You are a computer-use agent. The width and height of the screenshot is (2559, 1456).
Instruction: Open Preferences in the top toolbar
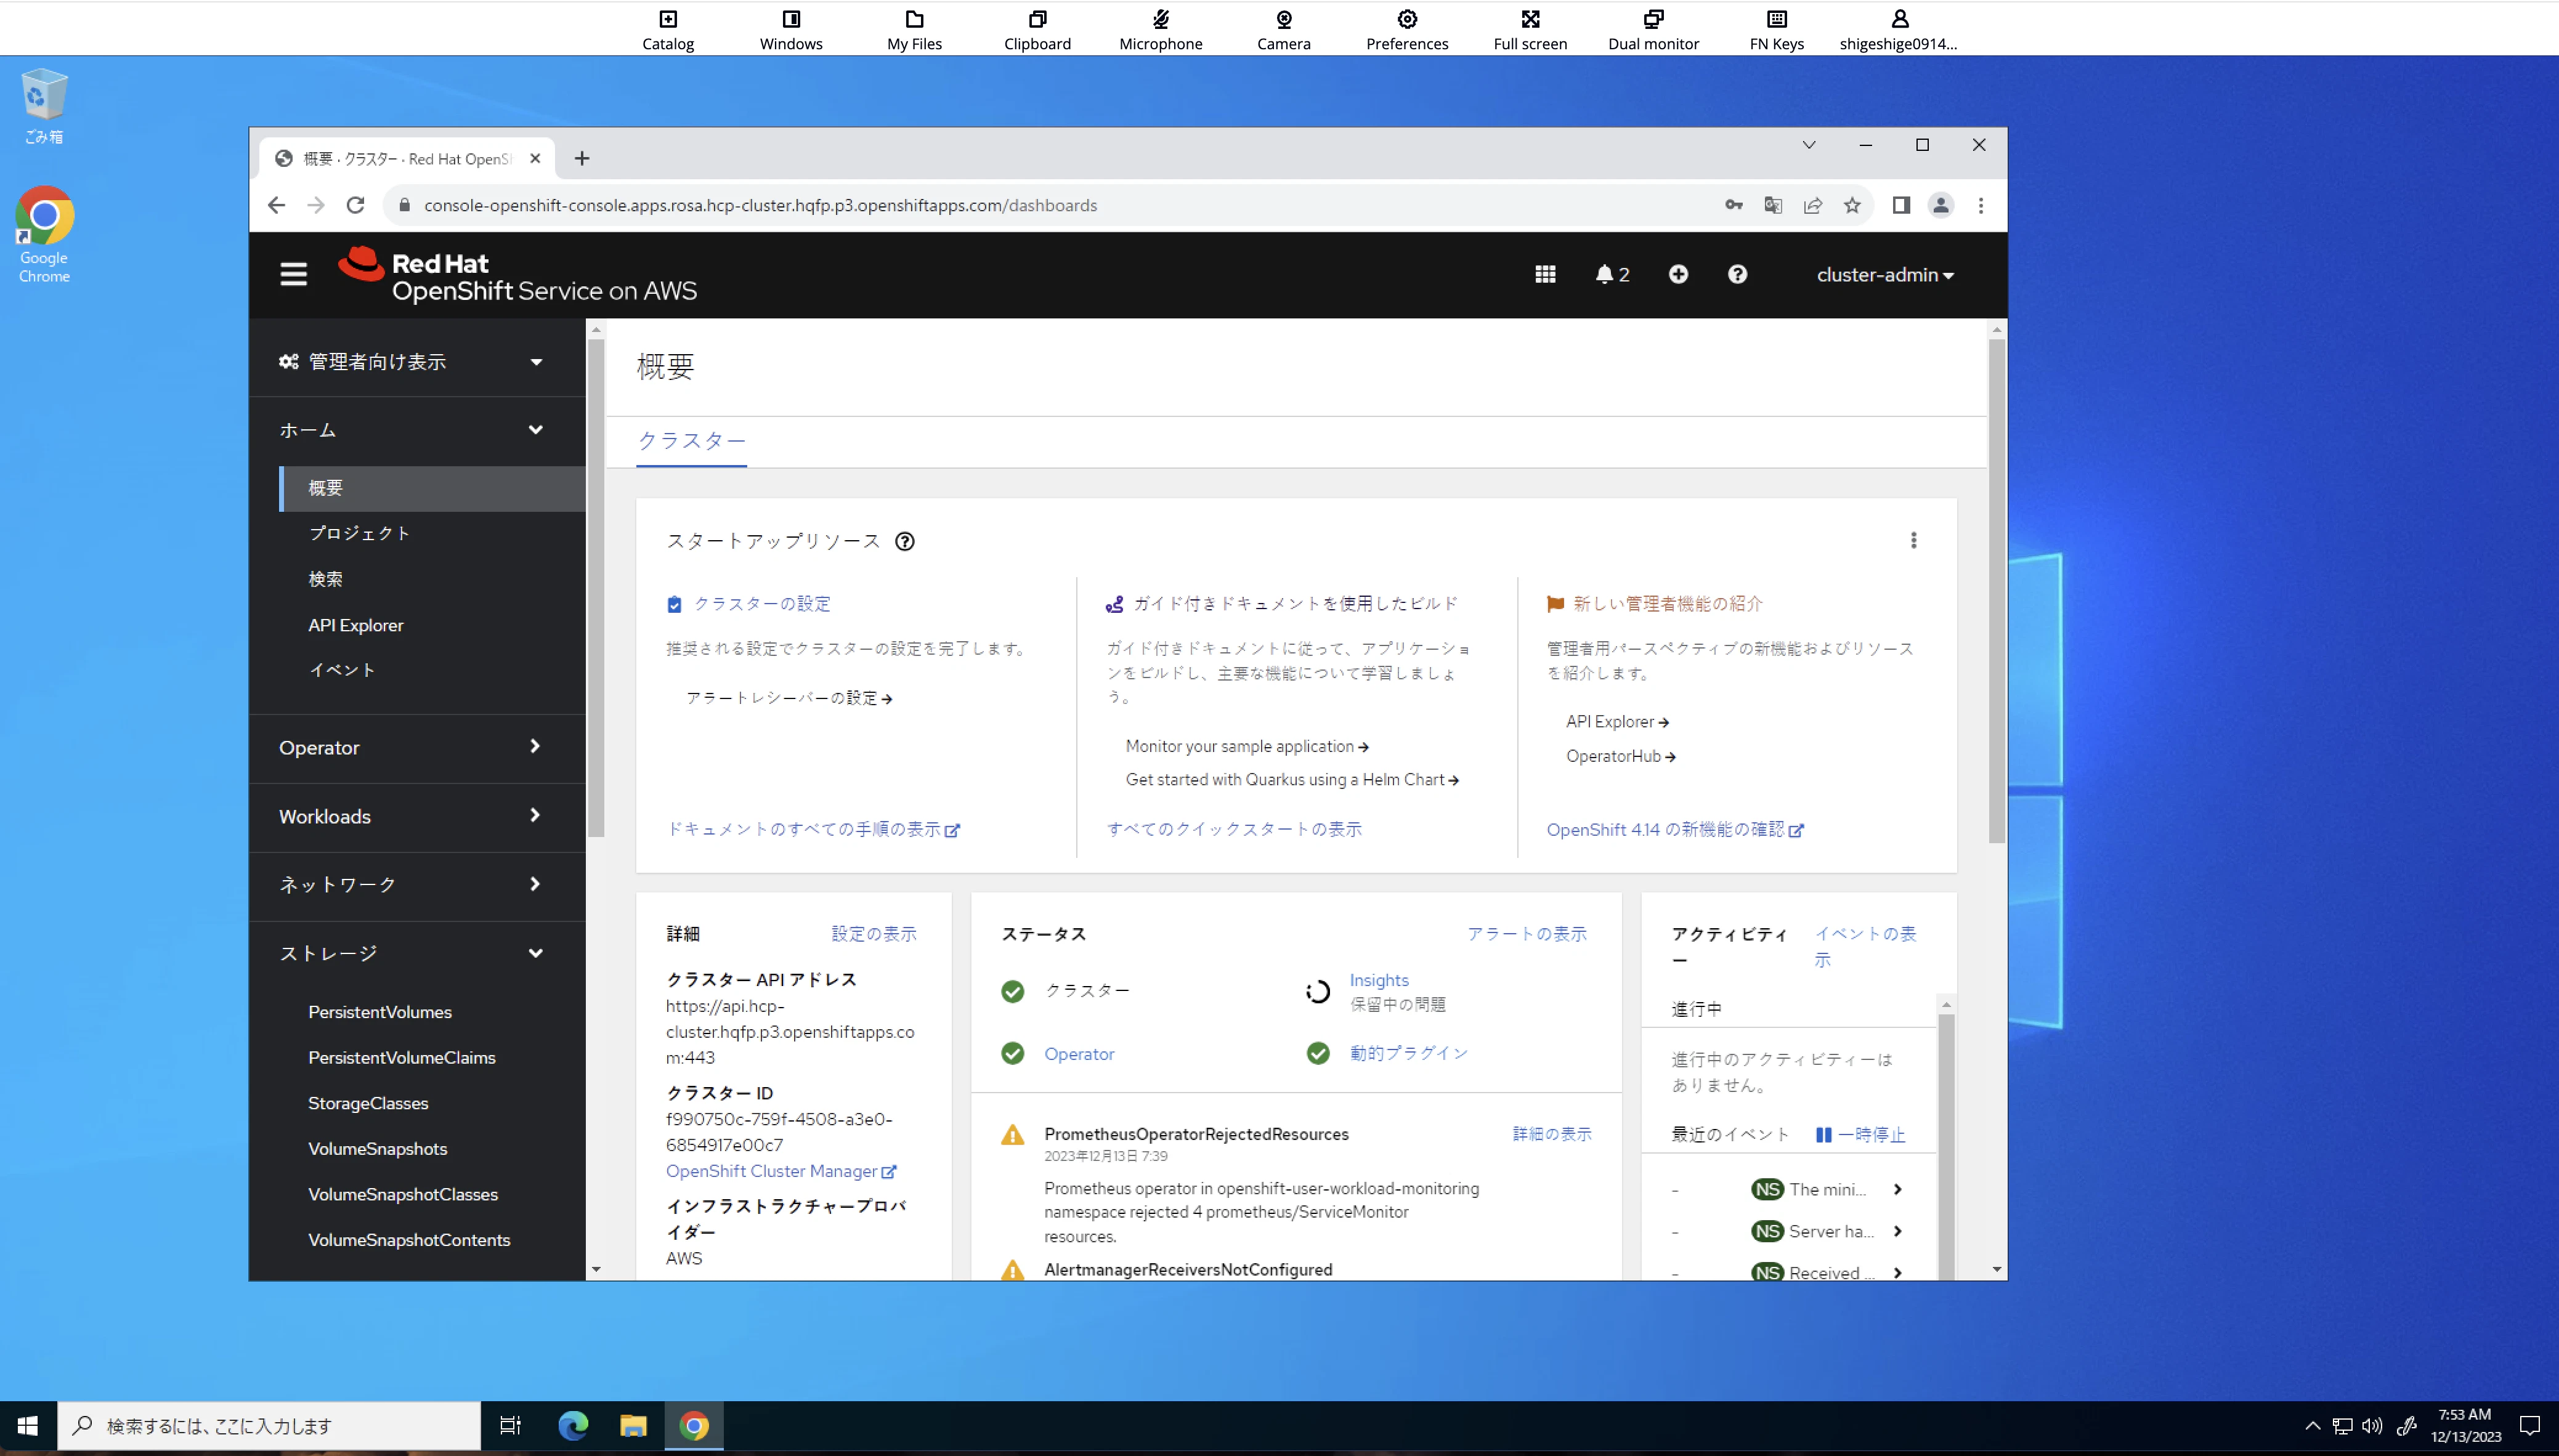click(1407, 30)
